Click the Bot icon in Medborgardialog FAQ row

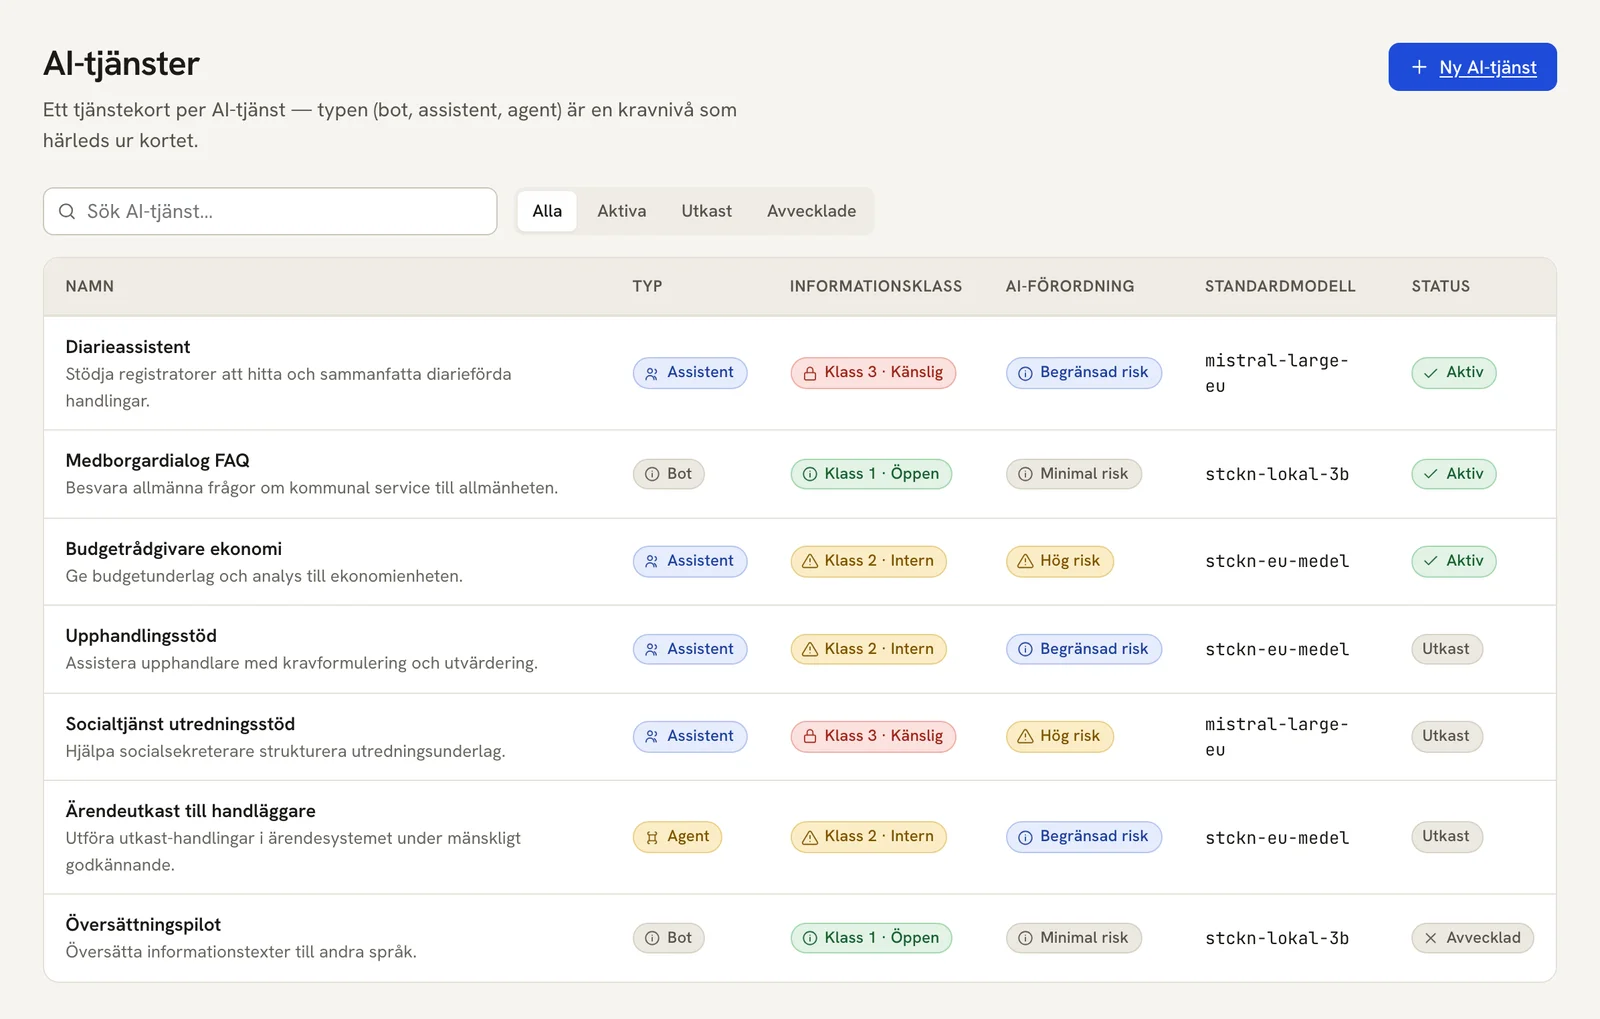[x=651, y=474]
